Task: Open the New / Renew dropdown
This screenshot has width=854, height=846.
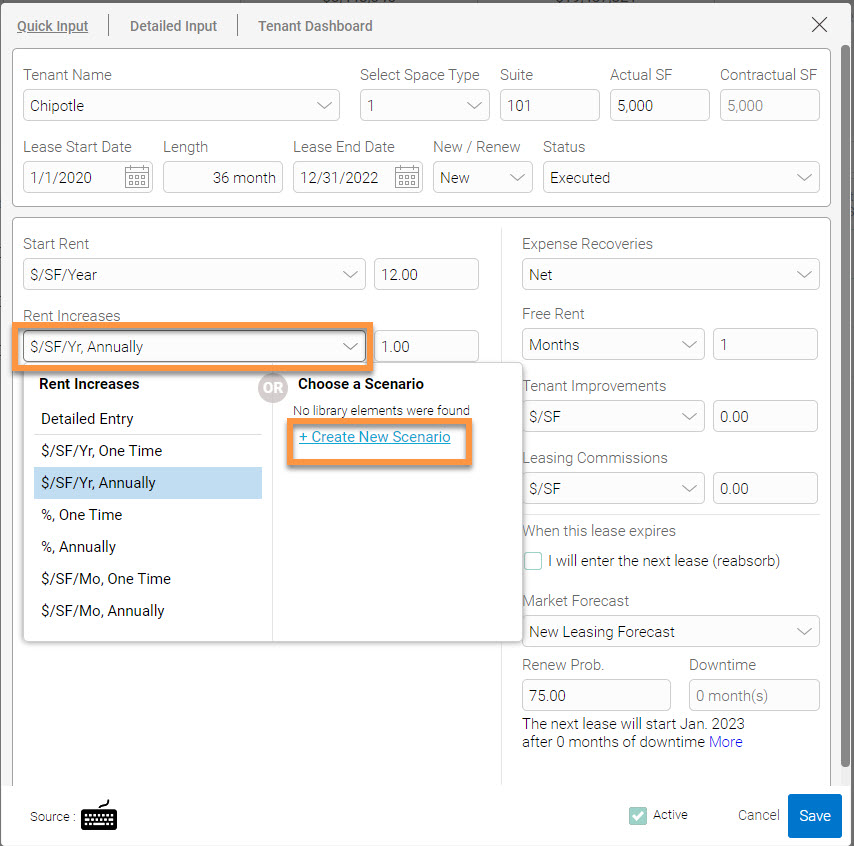Action: (483, 177)
